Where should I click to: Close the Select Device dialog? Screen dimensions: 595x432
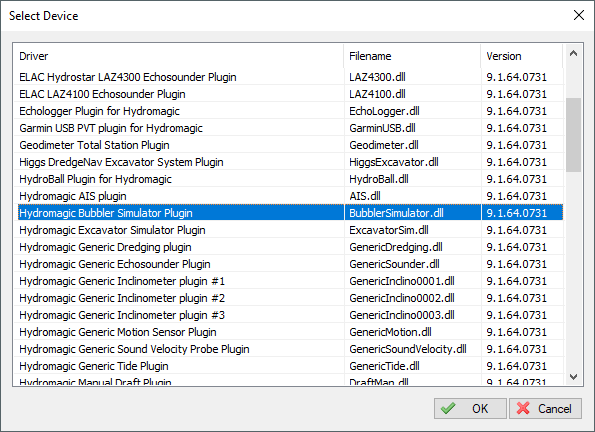(x=579, y=15)
